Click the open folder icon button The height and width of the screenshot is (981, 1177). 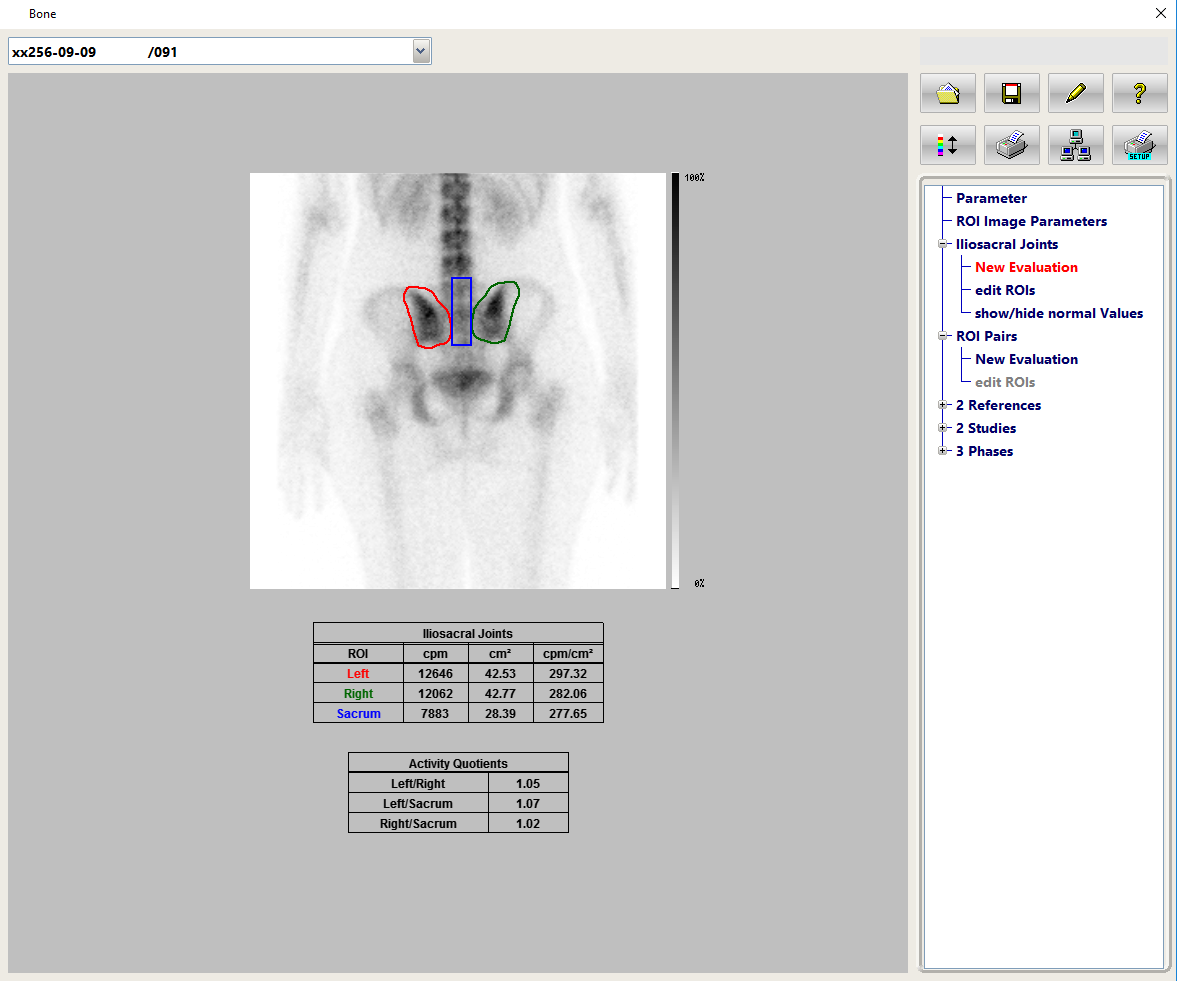click(x=947, y=93)
